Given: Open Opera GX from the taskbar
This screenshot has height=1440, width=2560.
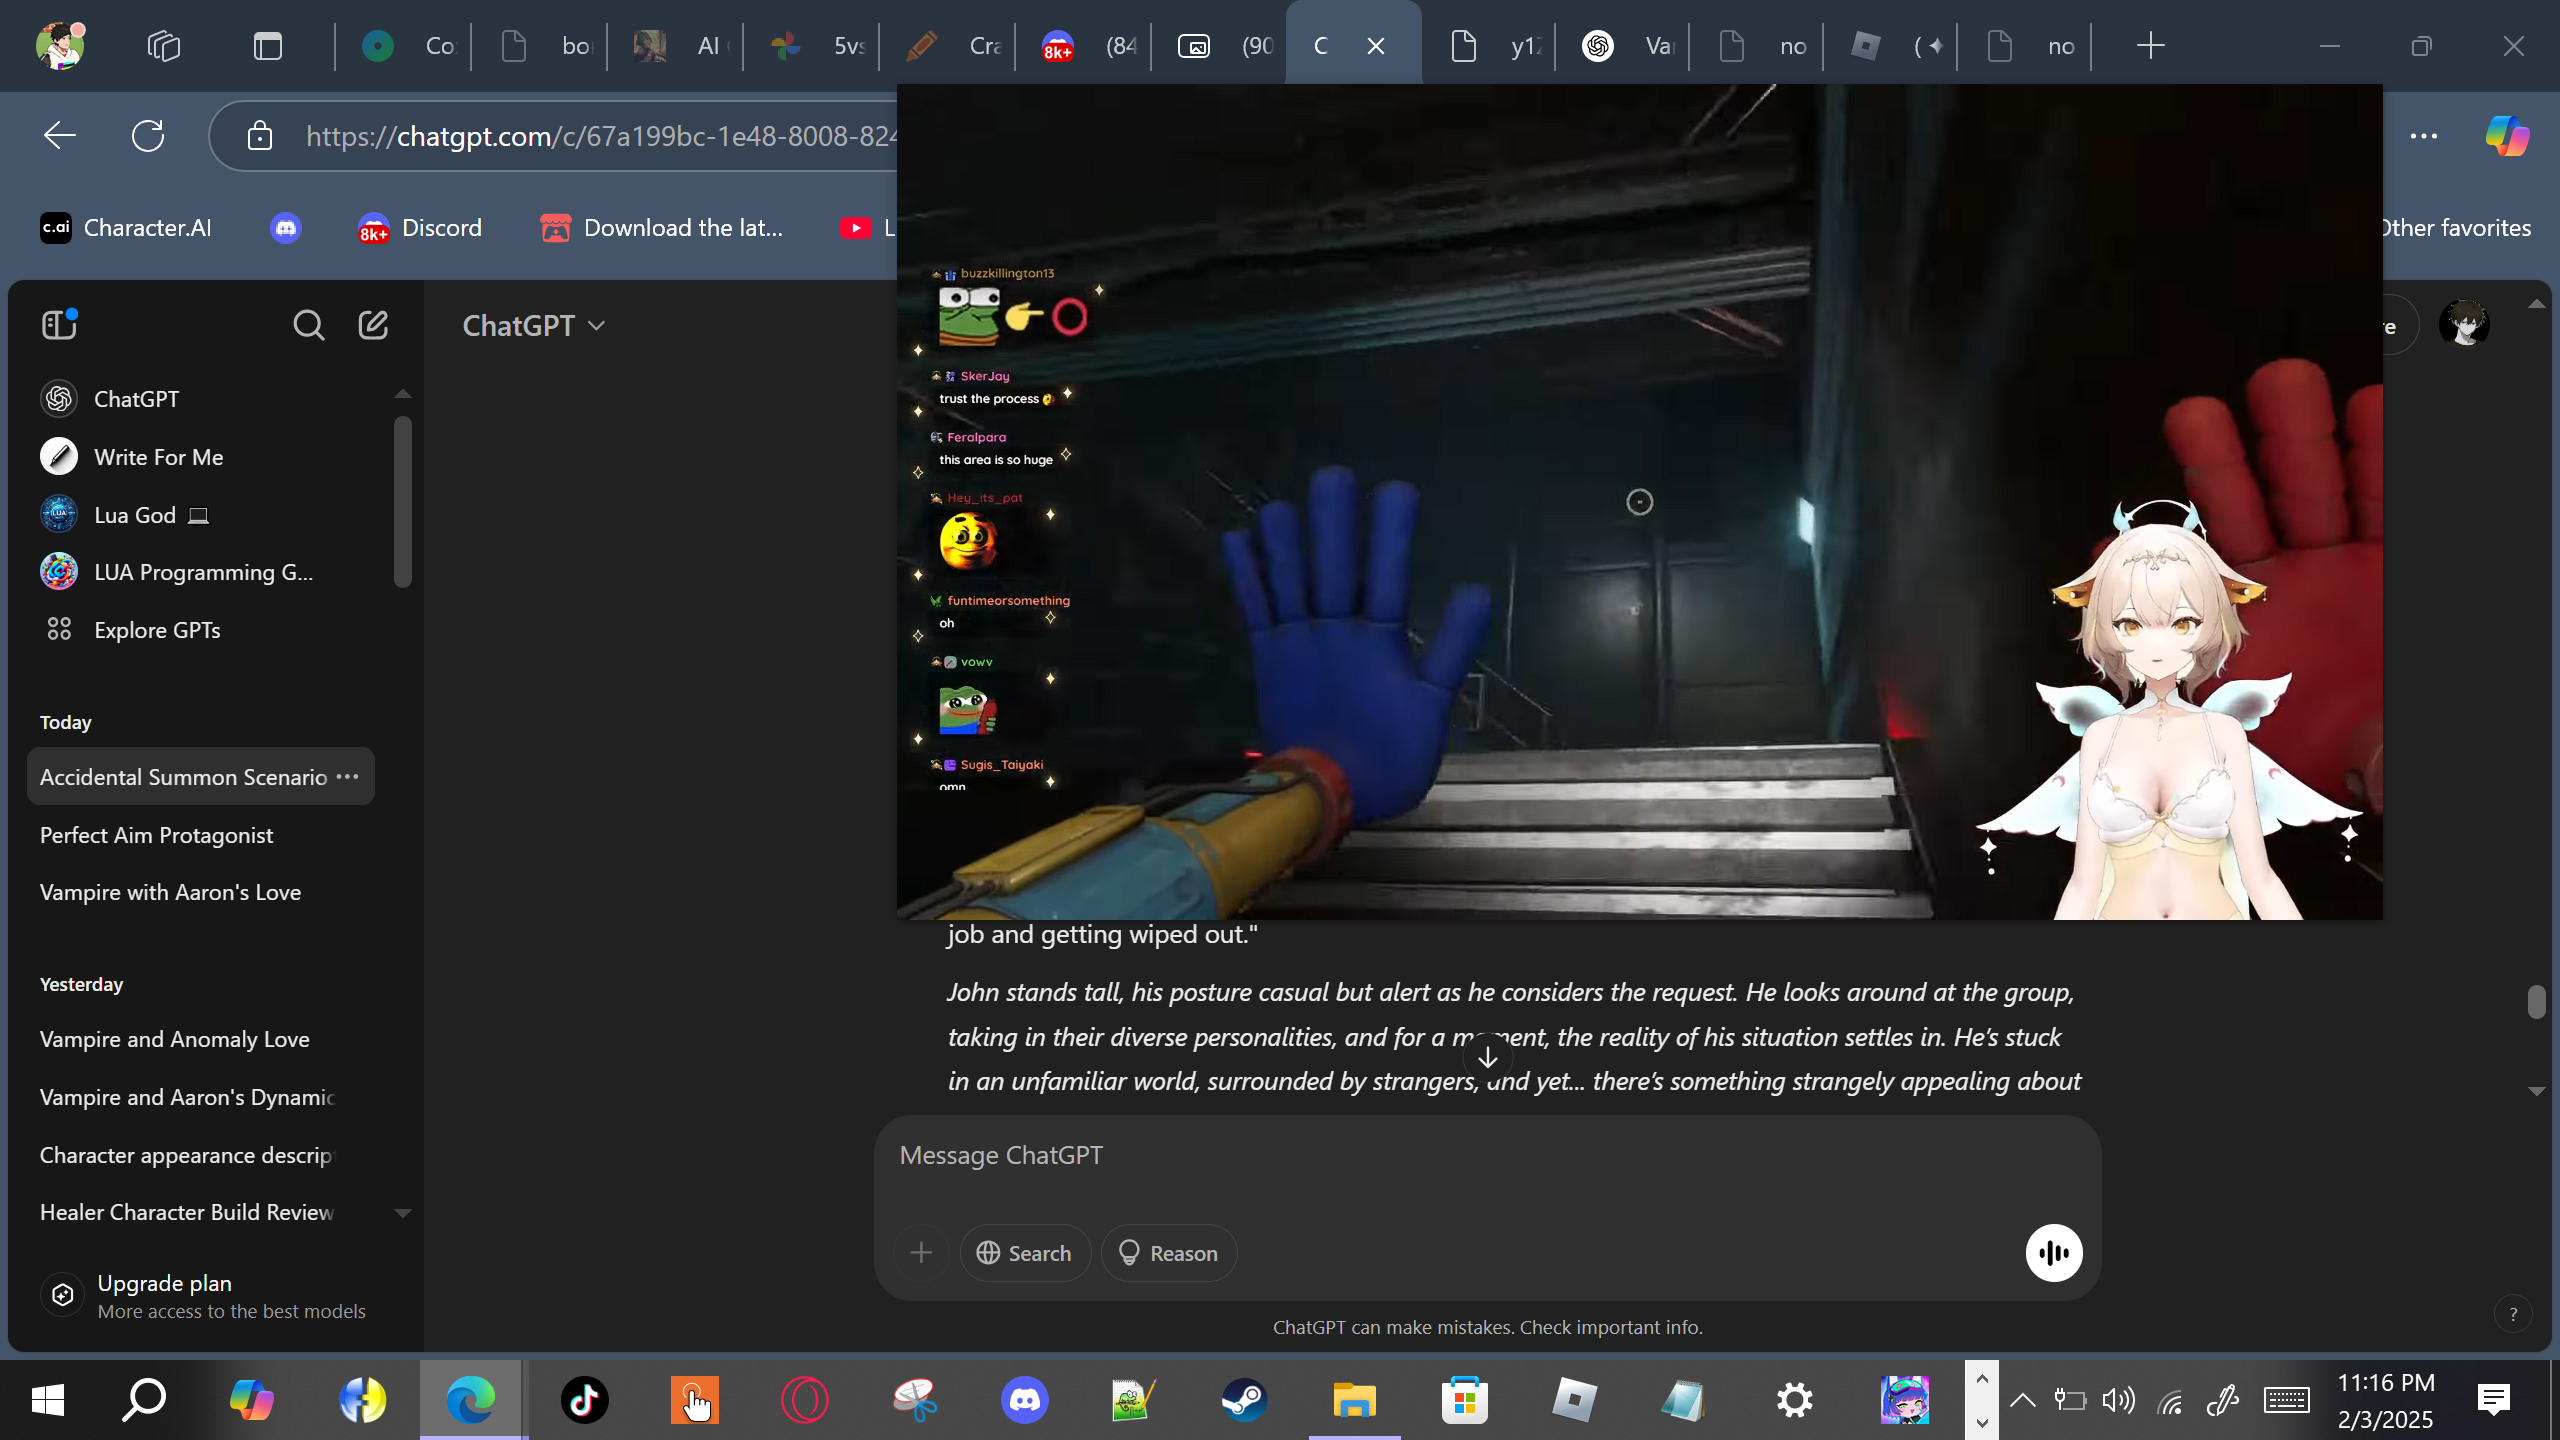Looking at the screenshot, I should click(805, 1400).
